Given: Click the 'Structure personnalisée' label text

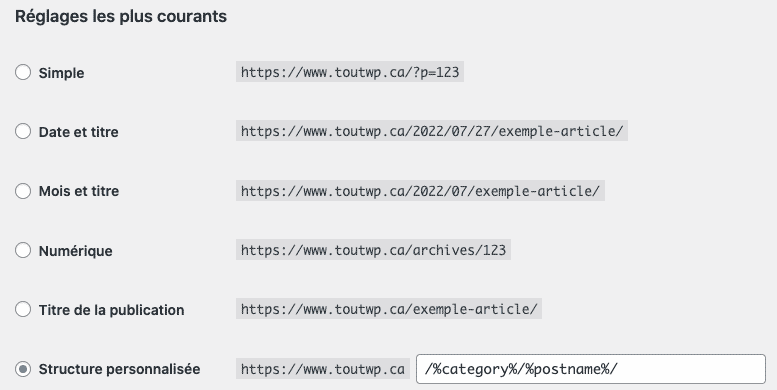Looking at the screenshot, I should pos(119,369).
